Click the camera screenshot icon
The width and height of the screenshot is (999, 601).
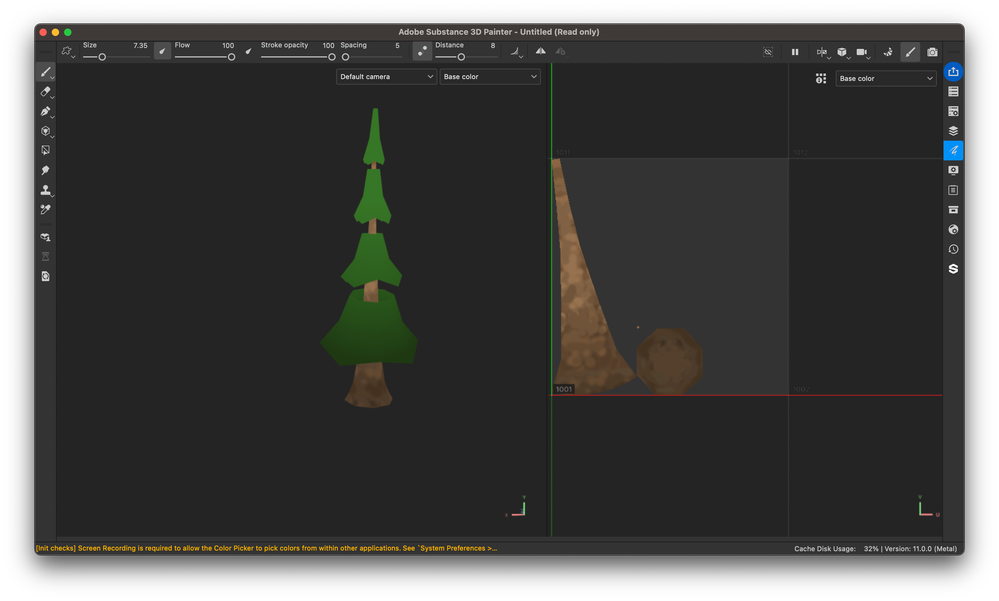(x=932, y=52)
